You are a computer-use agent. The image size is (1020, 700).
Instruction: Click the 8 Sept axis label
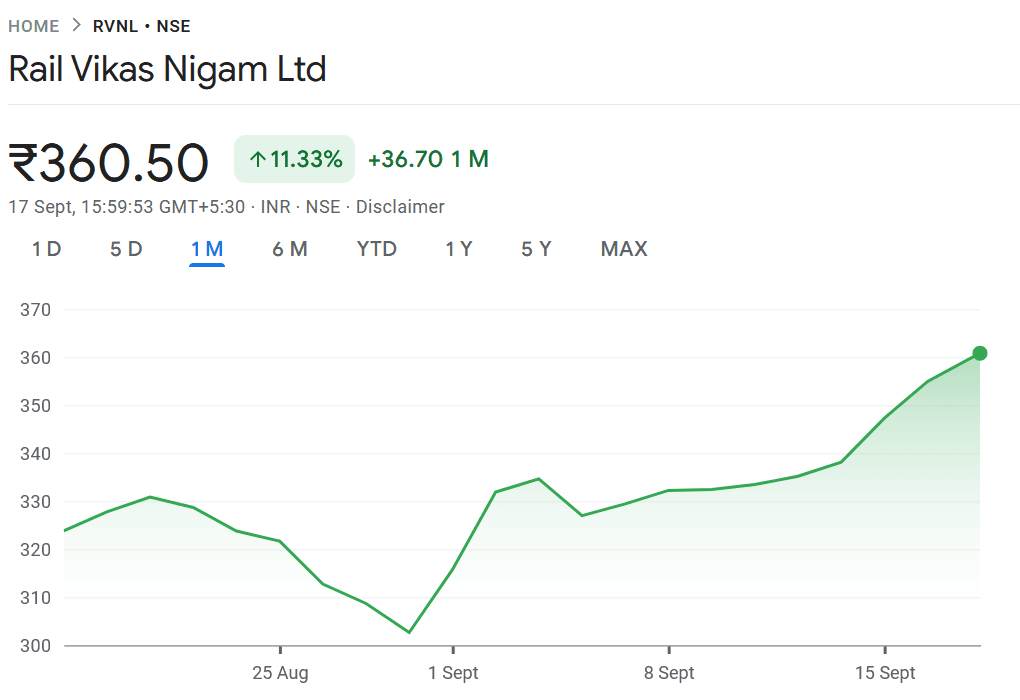(669, 673)
